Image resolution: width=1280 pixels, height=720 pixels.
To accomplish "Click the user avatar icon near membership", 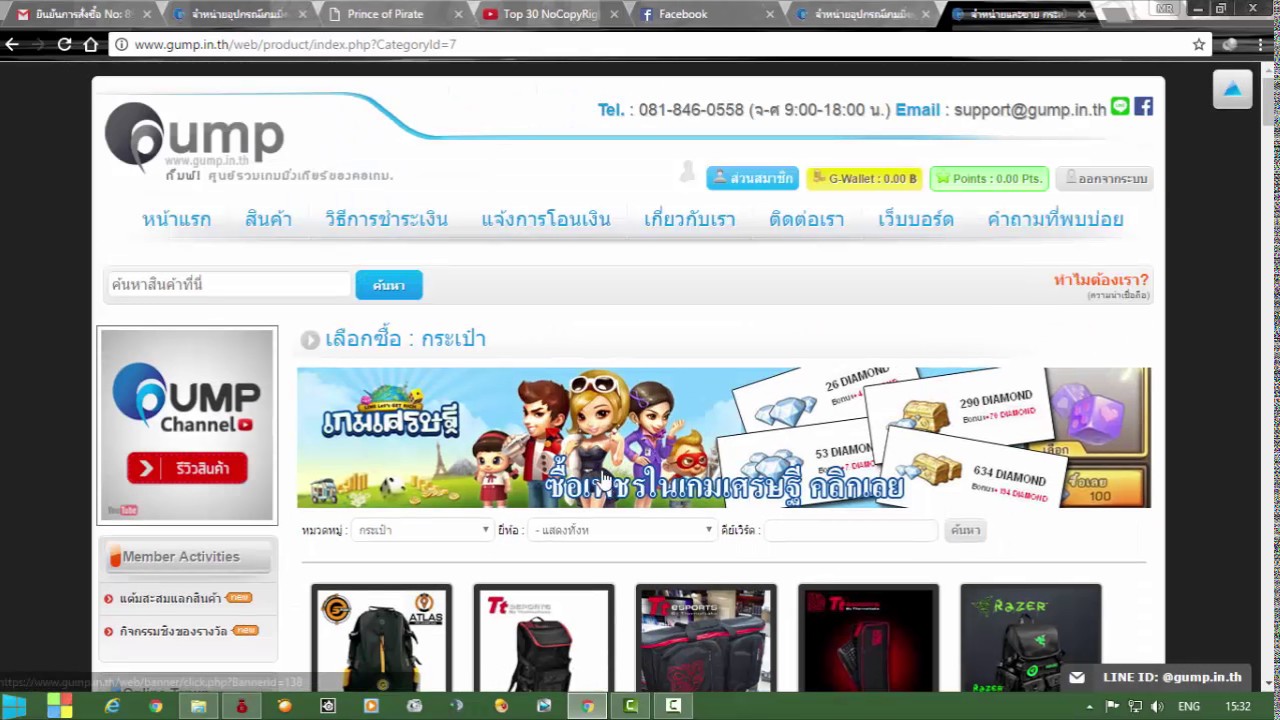I will [687, 172].
